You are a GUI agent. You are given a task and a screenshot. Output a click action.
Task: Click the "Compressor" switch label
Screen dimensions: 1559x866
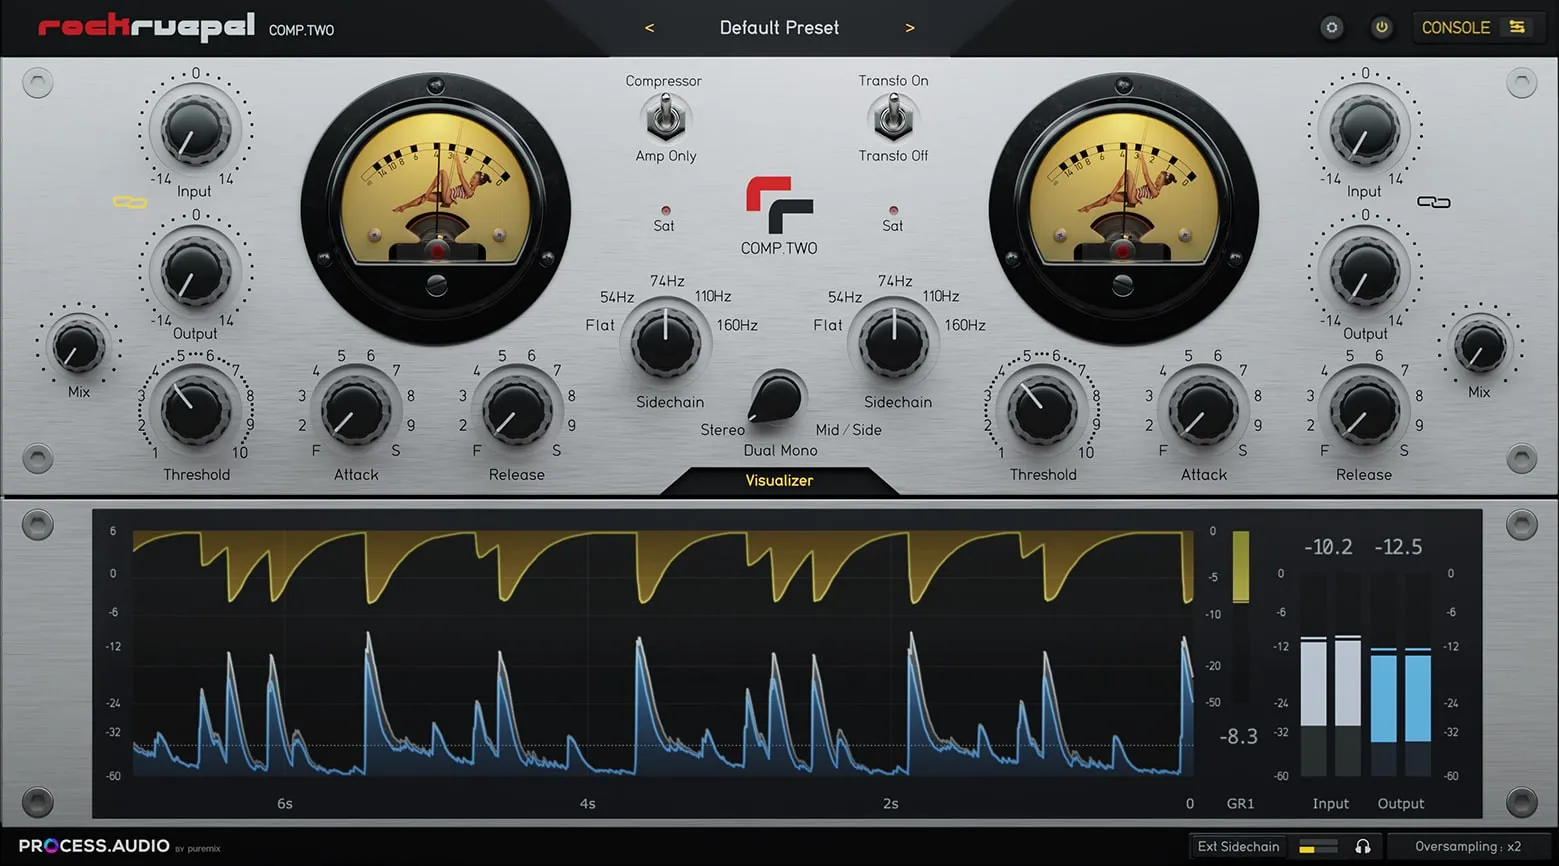(x=663, y=81)
